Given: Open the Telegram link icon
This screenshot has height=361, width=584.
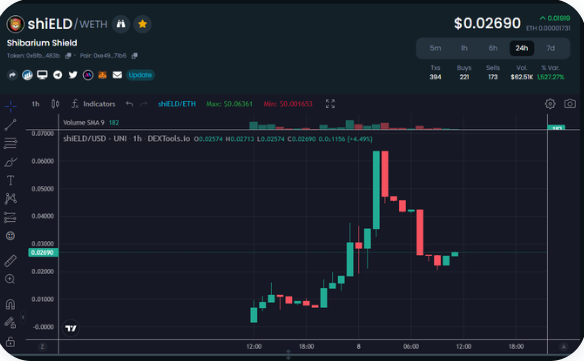Looking at the screenshot, I should coord(57,75).
